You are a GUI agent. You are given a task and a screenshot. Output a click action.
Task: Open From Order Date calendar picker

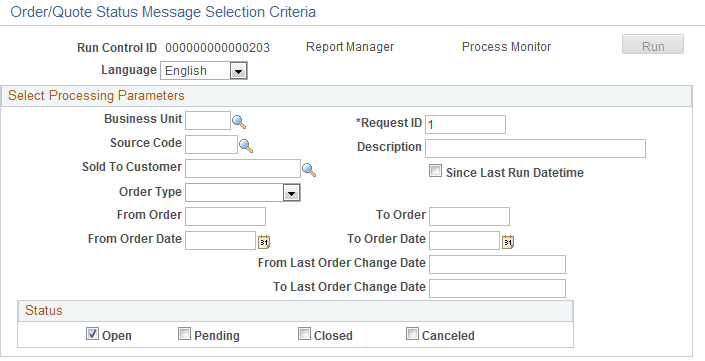(x=264, y=242)
